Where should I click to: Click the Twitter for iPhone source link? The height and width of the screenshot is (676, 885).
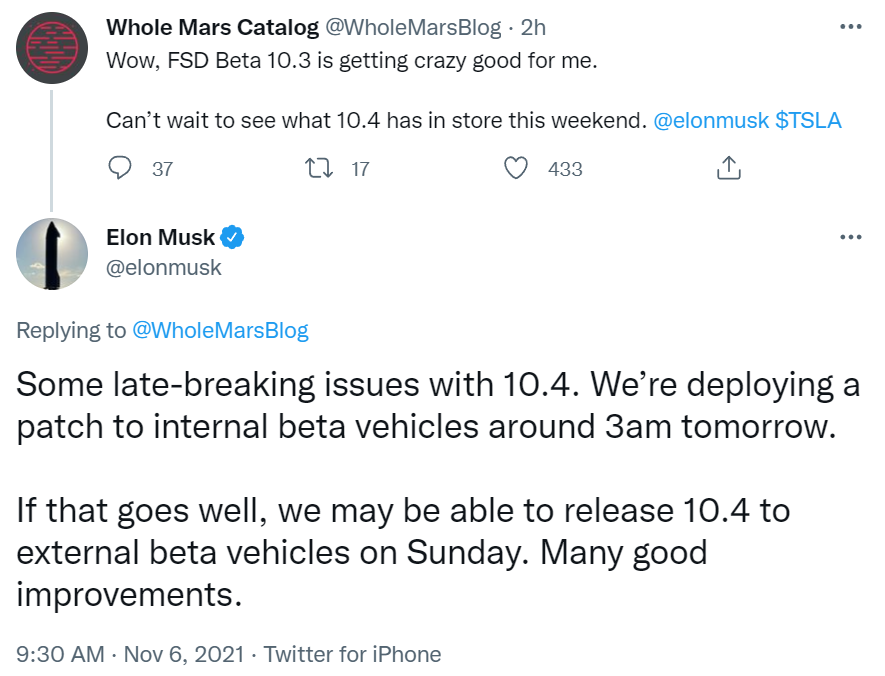tap(351, 654)
